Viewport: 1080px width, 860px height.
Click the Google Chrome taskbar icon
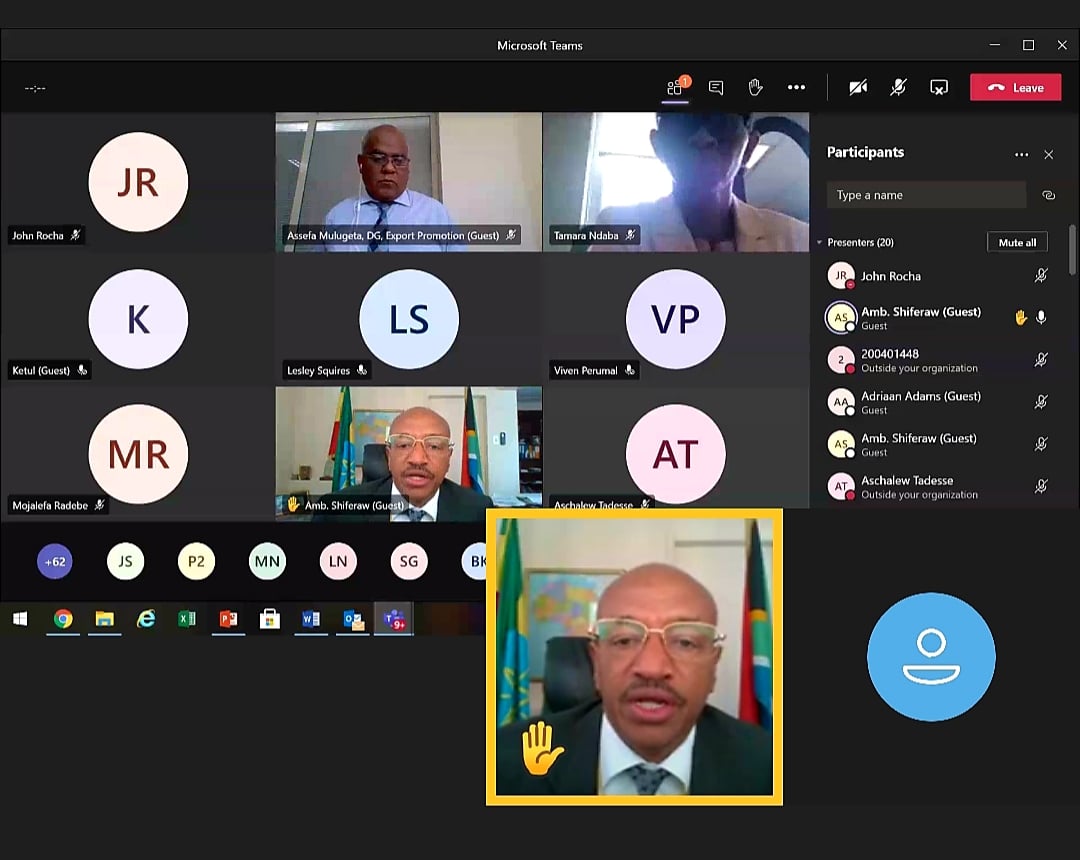63,620
